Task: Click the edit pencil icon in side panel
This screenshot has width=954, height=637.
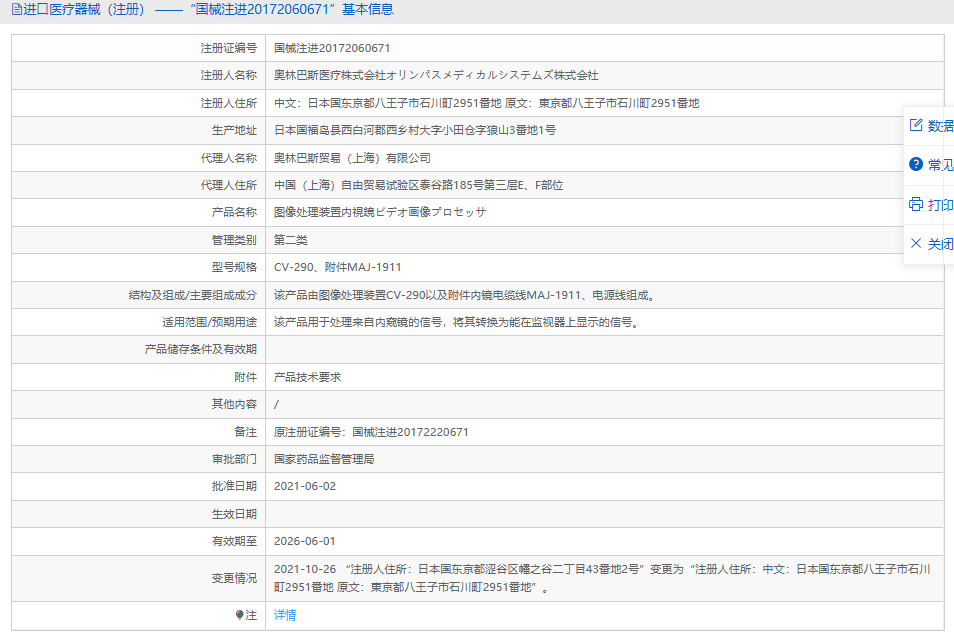Action: [x=916, y=125]
